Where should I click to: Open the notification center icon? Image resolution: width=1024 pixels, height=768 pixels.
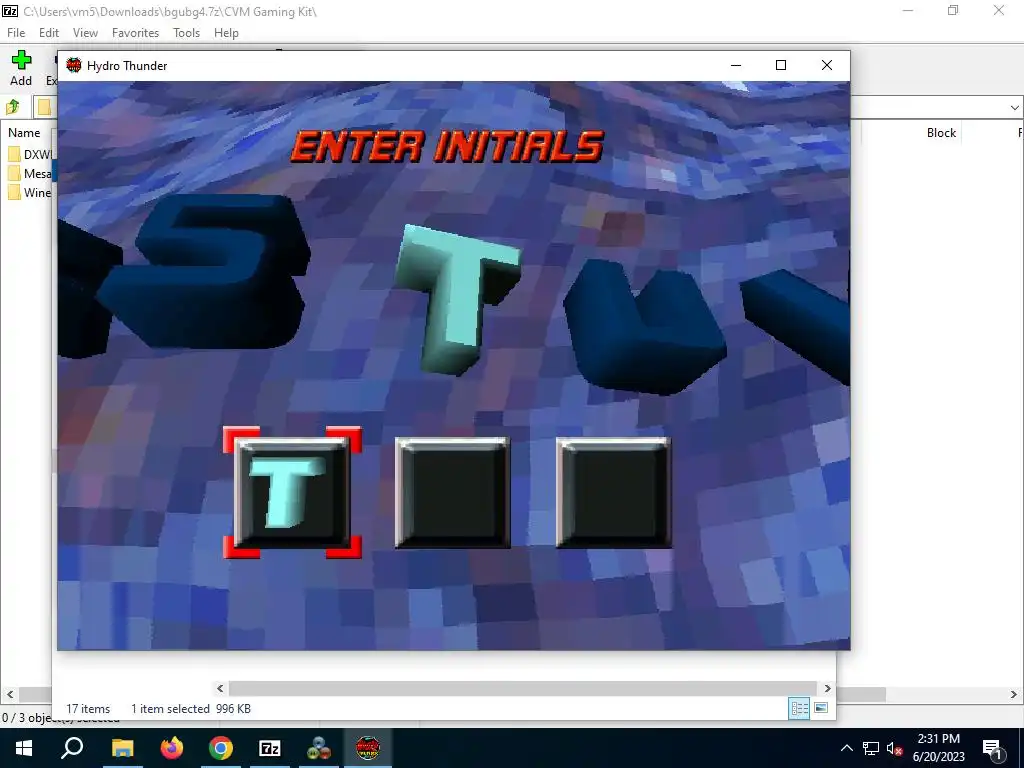click(992, 749)
